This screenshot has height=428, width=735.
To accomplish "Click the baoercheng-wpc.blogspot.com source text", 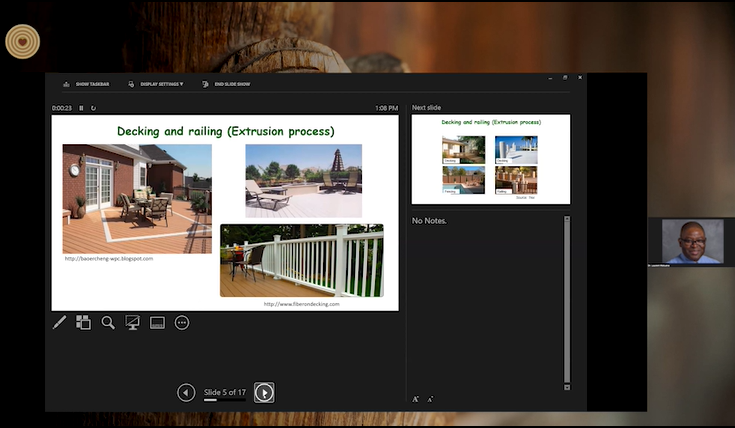I will click(109, 258).
